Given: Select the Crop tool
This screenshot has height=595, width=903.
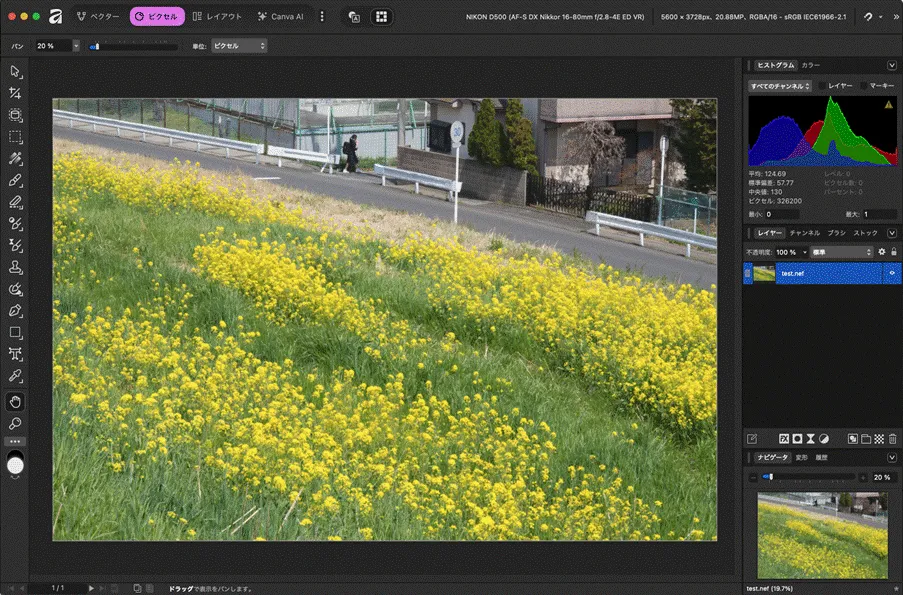Looking at the screenshot, I should [x=15, y=93].
